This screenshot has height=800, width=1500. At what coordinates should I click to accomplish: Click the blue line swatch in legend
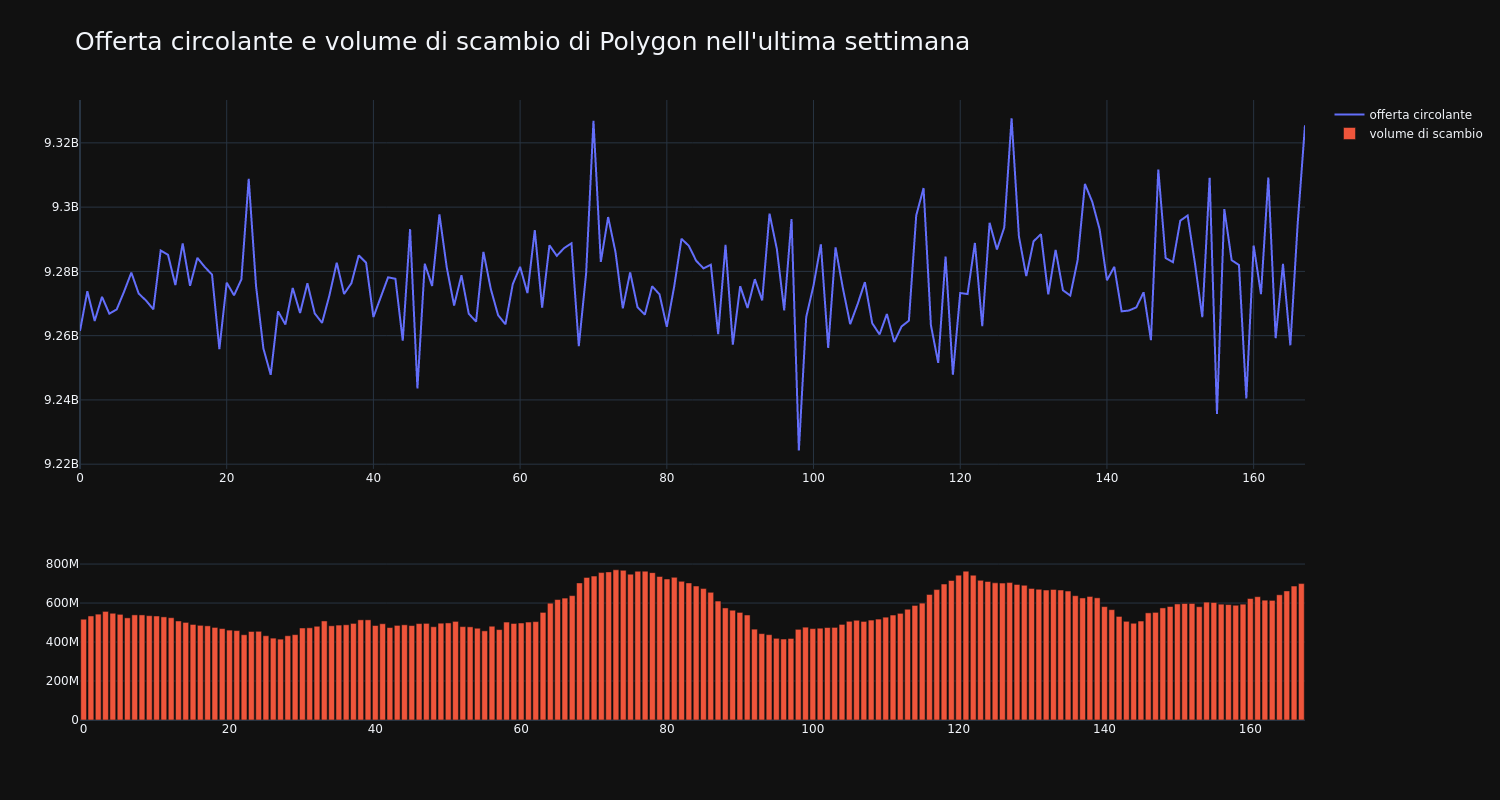[1349, 115]
